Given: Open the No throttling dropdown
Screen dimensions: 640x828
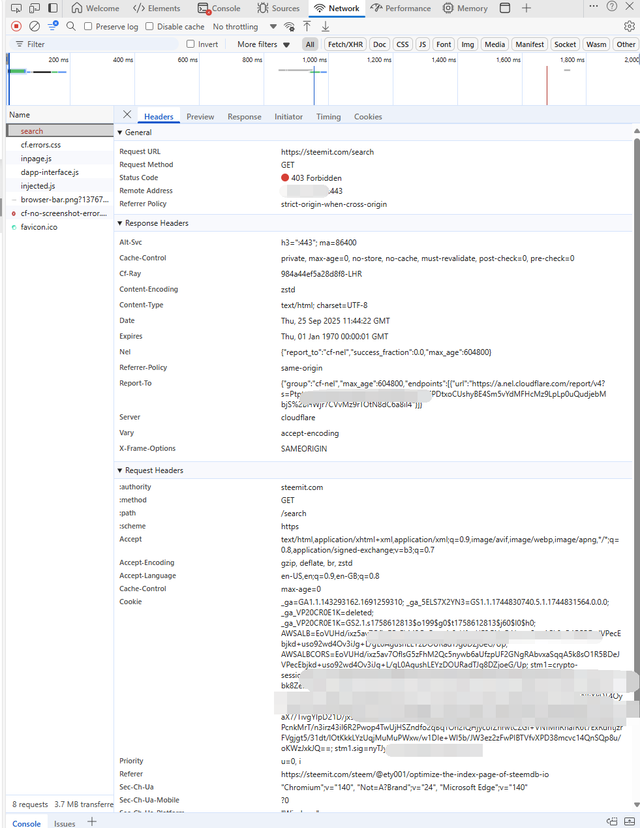Looking at the screenshot, I should (244, 26).
